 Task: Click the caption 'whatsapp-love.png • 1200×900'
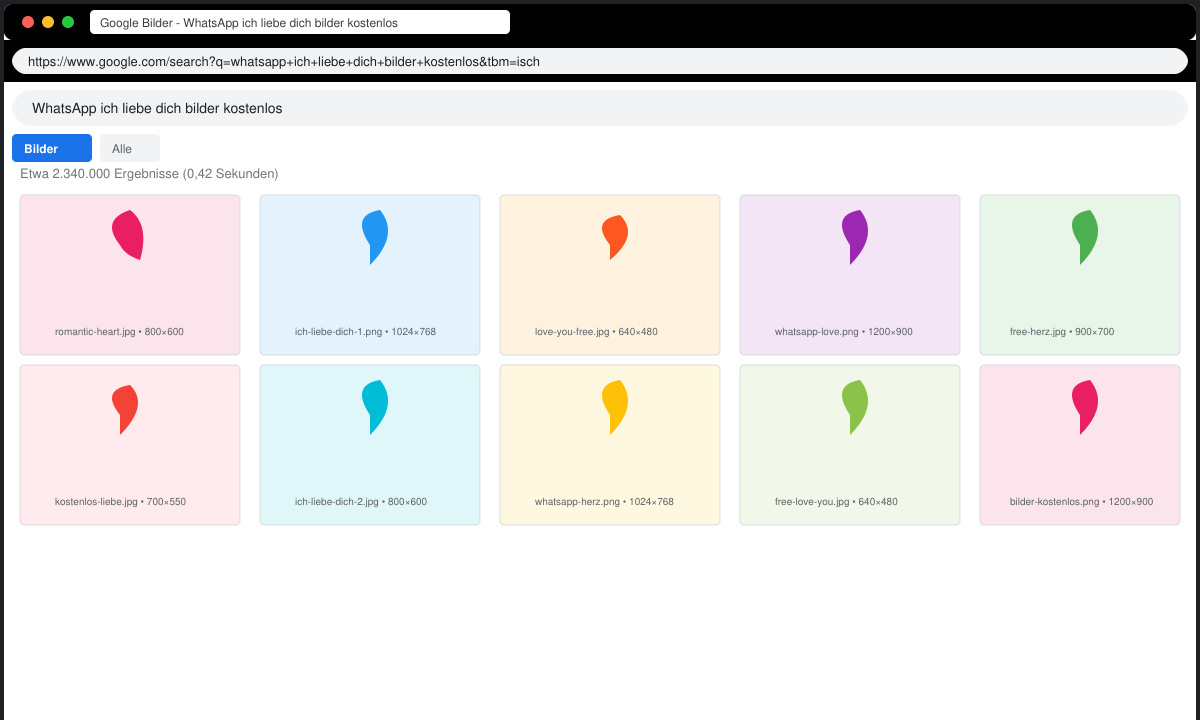pyautogui.click(x=843, y=332)
